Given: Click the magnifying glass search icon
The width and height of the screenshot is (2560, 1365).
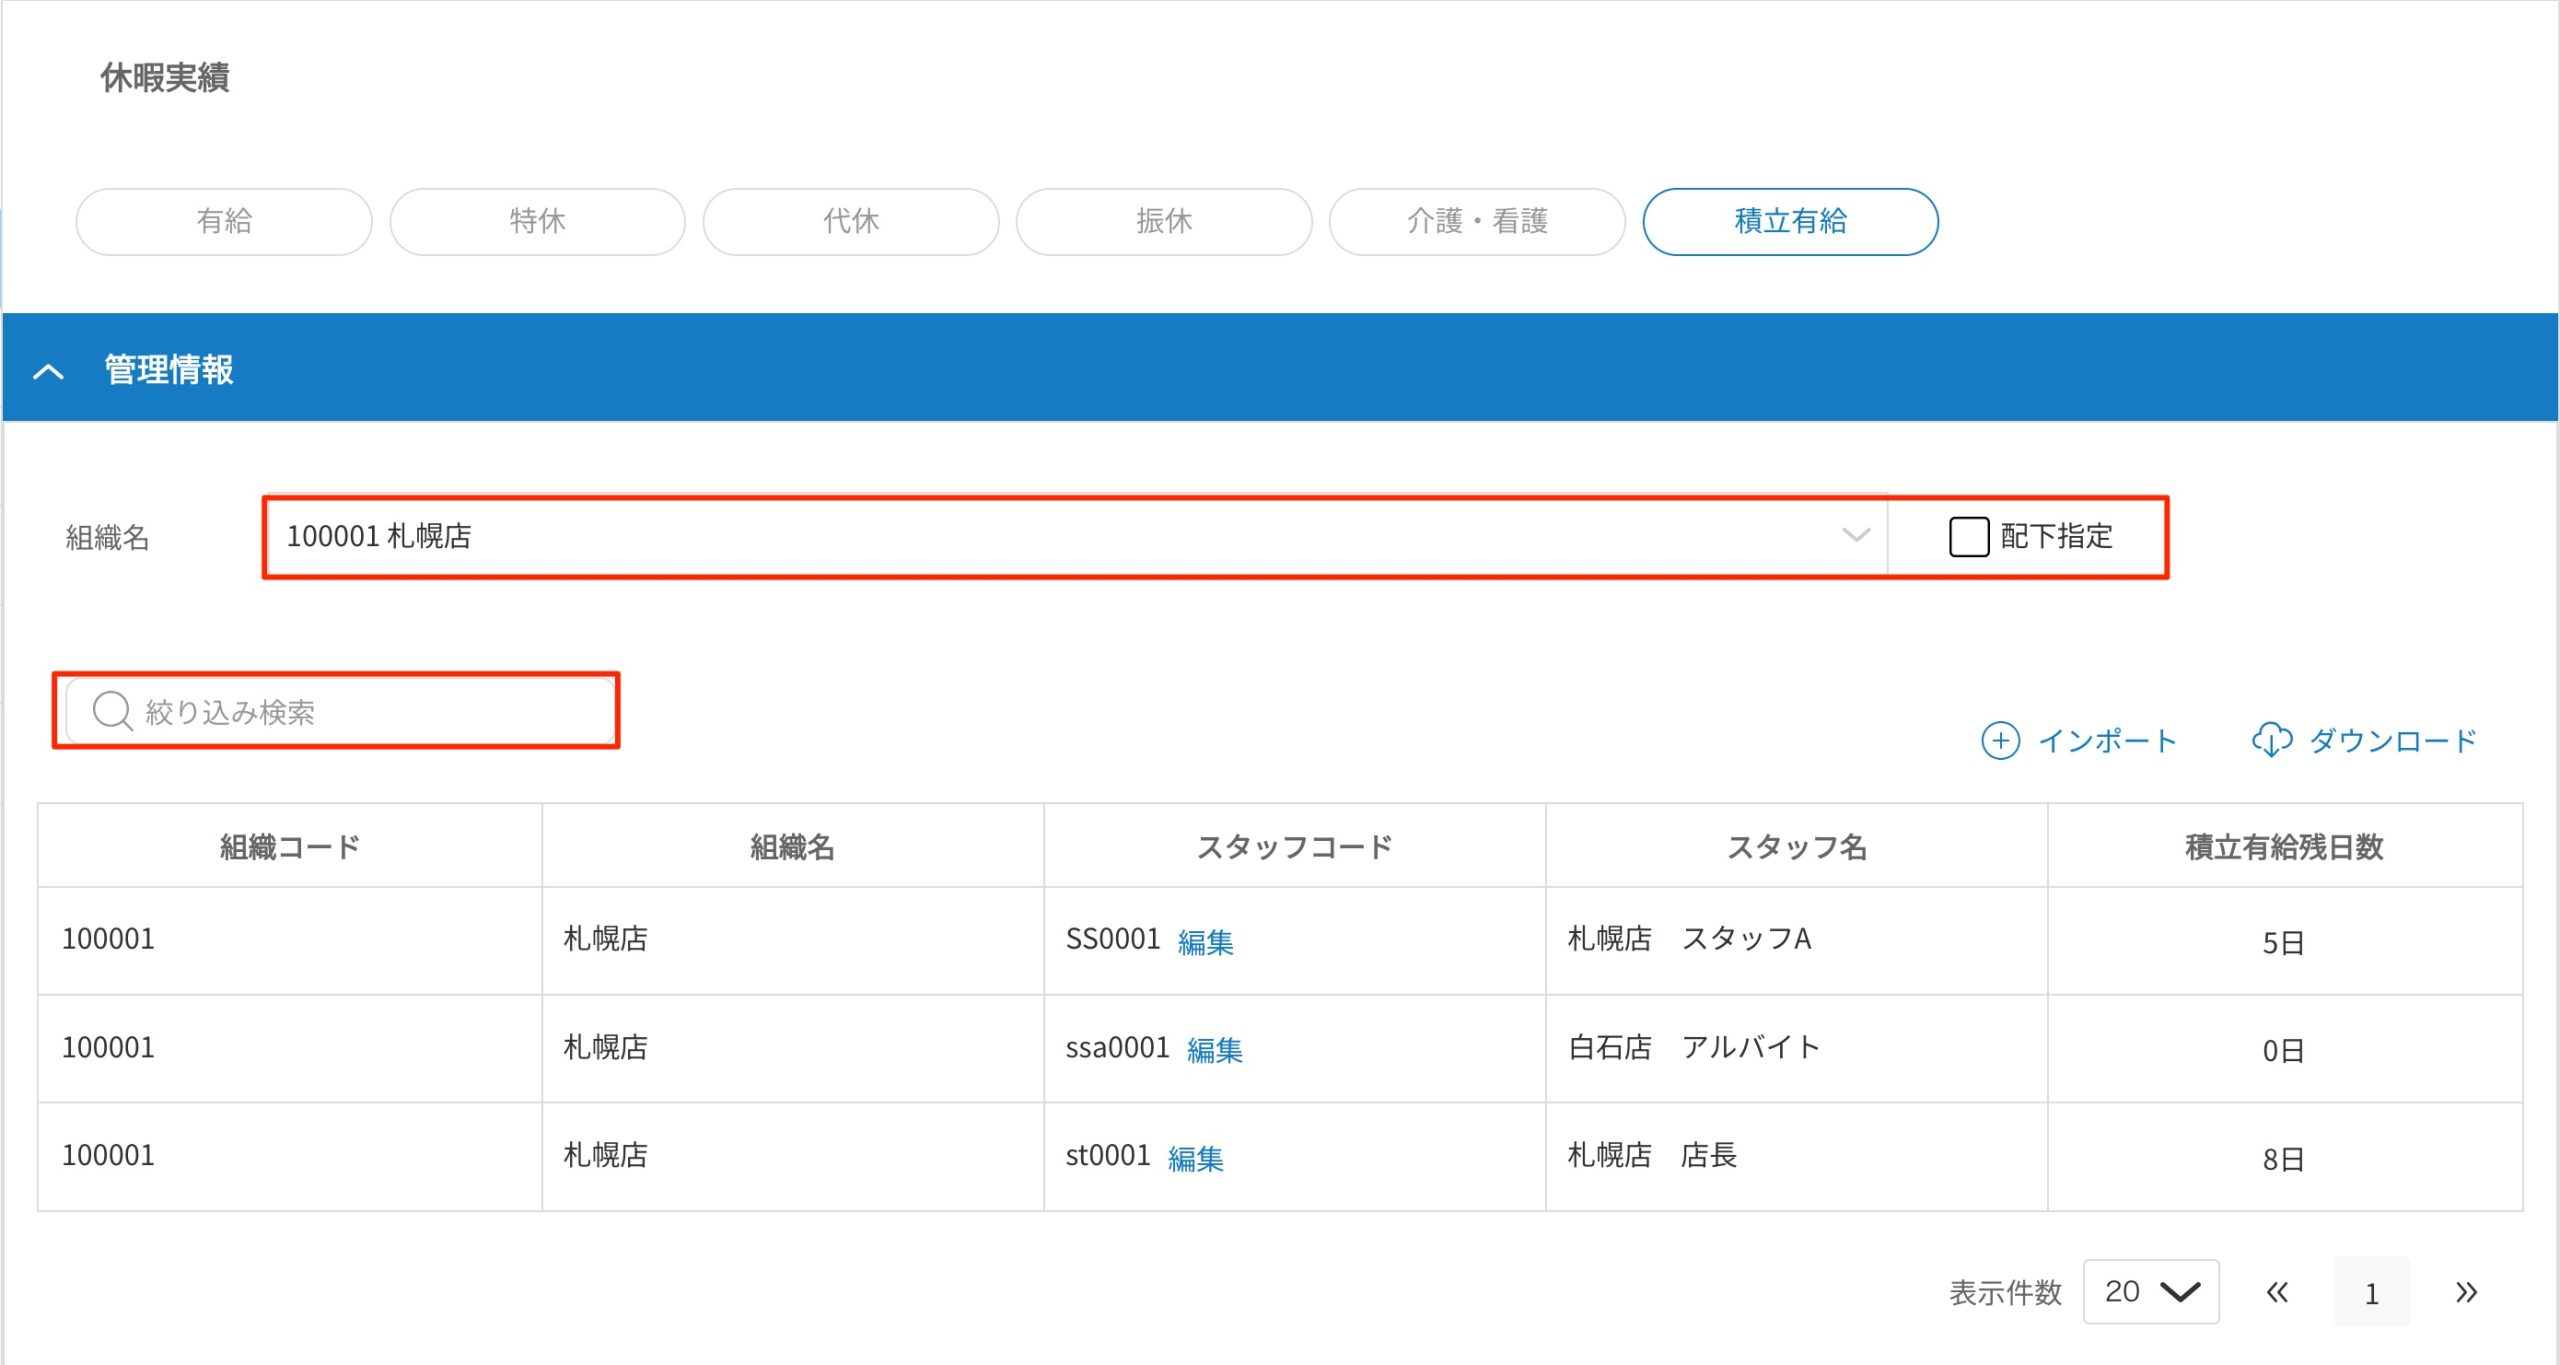Looking at the screenshot, I should click(x=113, y=711).
